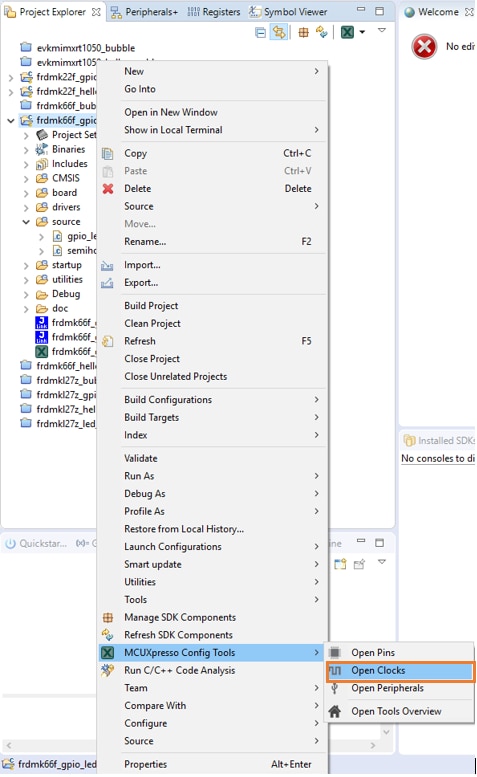The height and width of the screenshot is (777, 477).
Task: Click Copy in the context menu
Action: [x=212, y=154]
